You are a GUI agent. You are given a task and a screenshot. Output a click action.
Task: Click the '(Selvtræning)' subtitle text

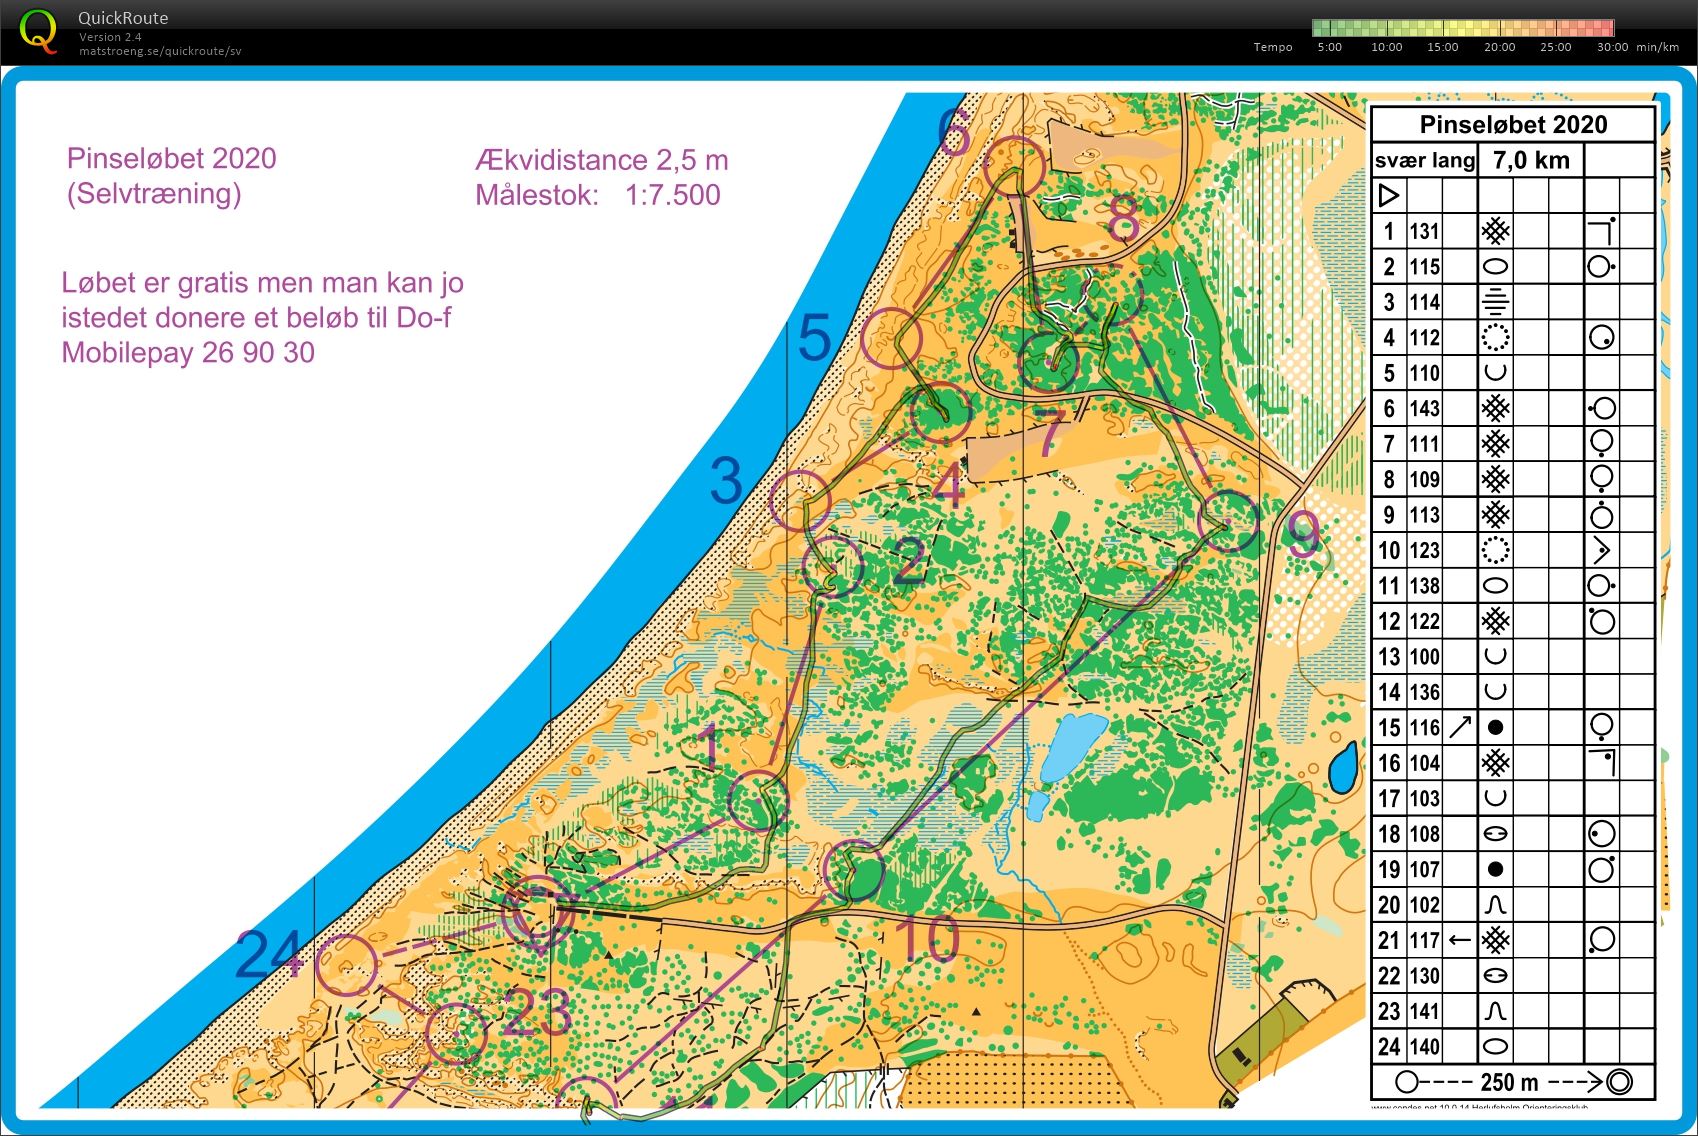point(154,194)
